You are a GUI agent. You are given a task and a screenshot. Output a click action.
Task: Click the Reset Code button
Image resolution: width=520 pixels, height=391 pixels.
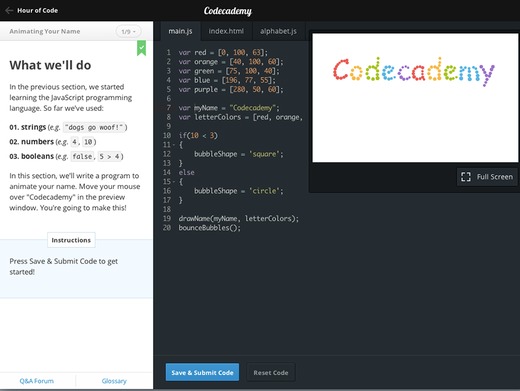click(271, 372)
